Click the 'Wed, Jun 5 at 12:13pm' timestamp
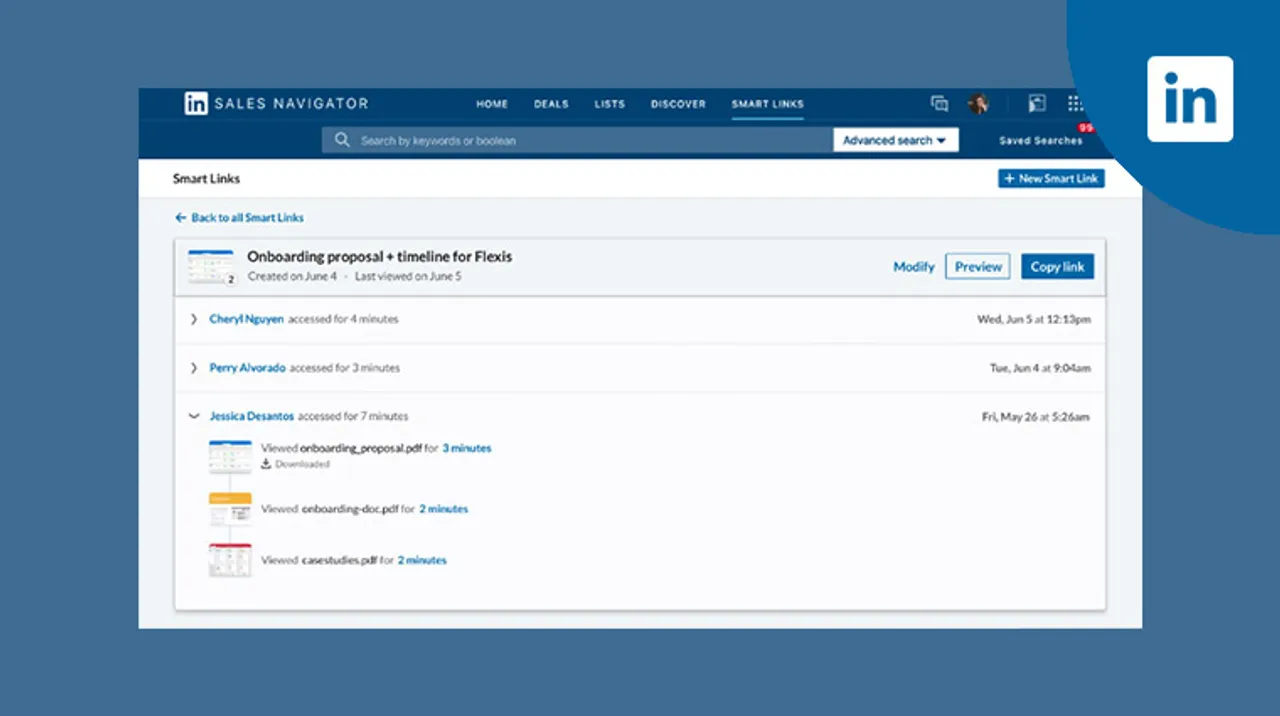 click(x=1034, y=319)
